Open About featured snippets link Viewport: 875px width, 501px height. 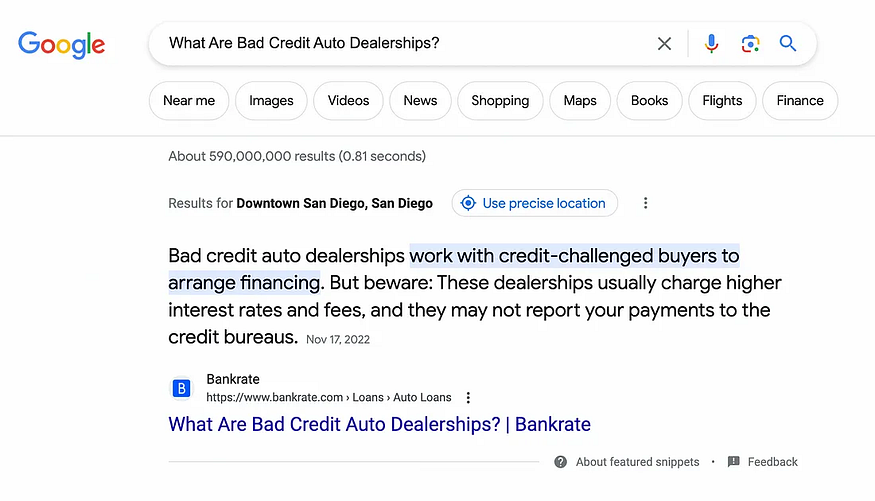click(x=637, y=462)
